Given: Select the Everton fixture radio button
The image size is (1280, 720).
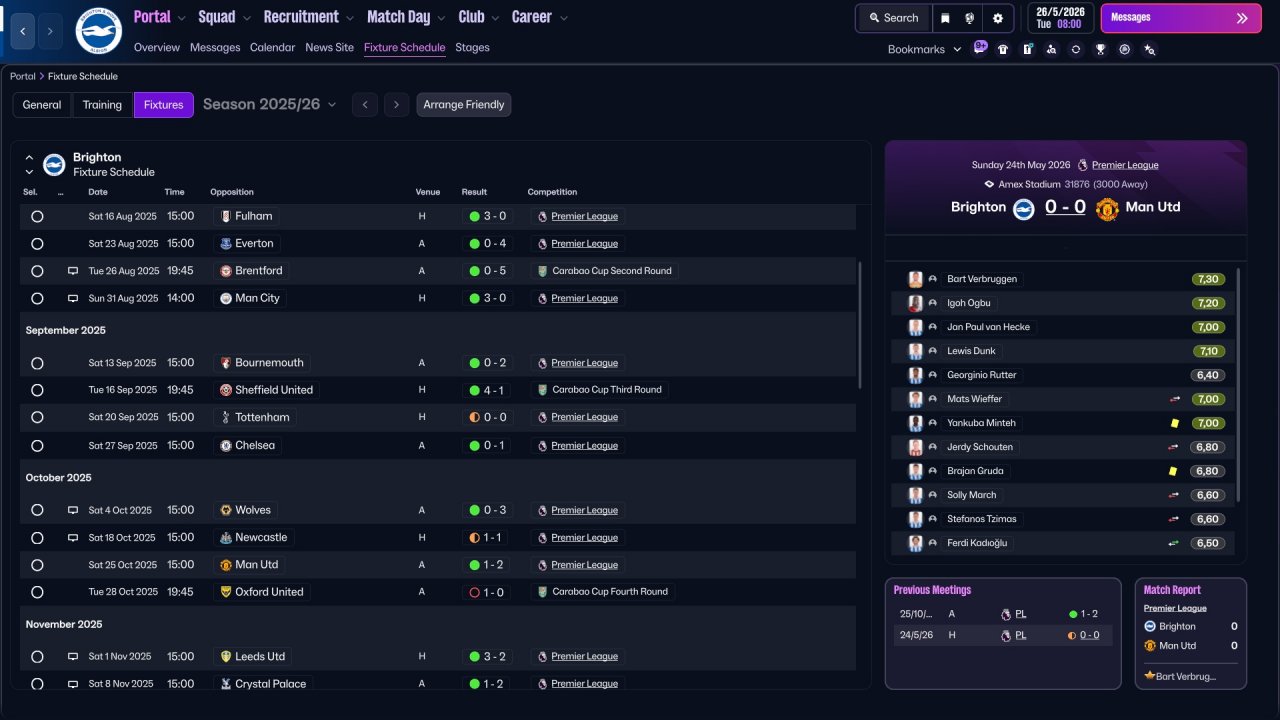Looking at the screenshot, I should [37, 243].
